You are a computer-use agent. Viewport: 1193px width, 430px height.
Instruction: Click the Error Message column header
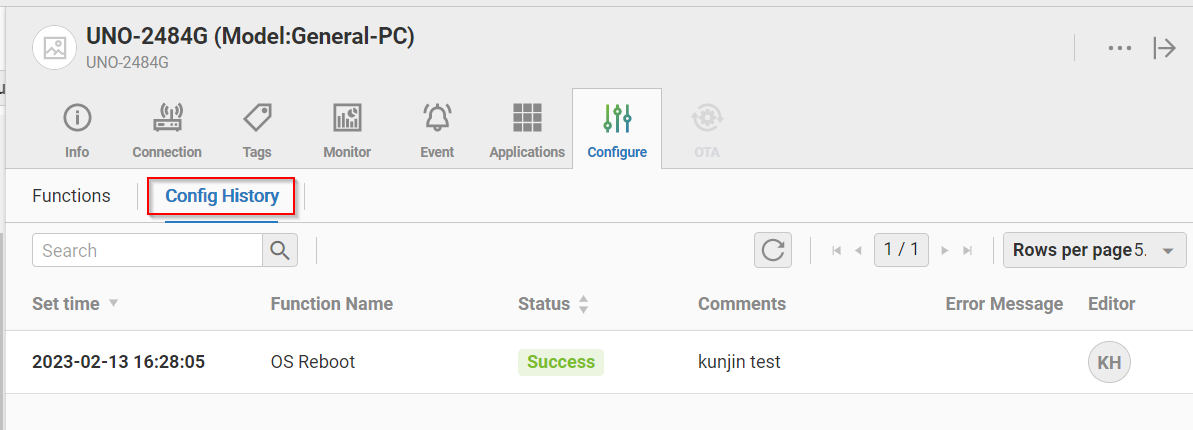click(x=1004, y=304)
